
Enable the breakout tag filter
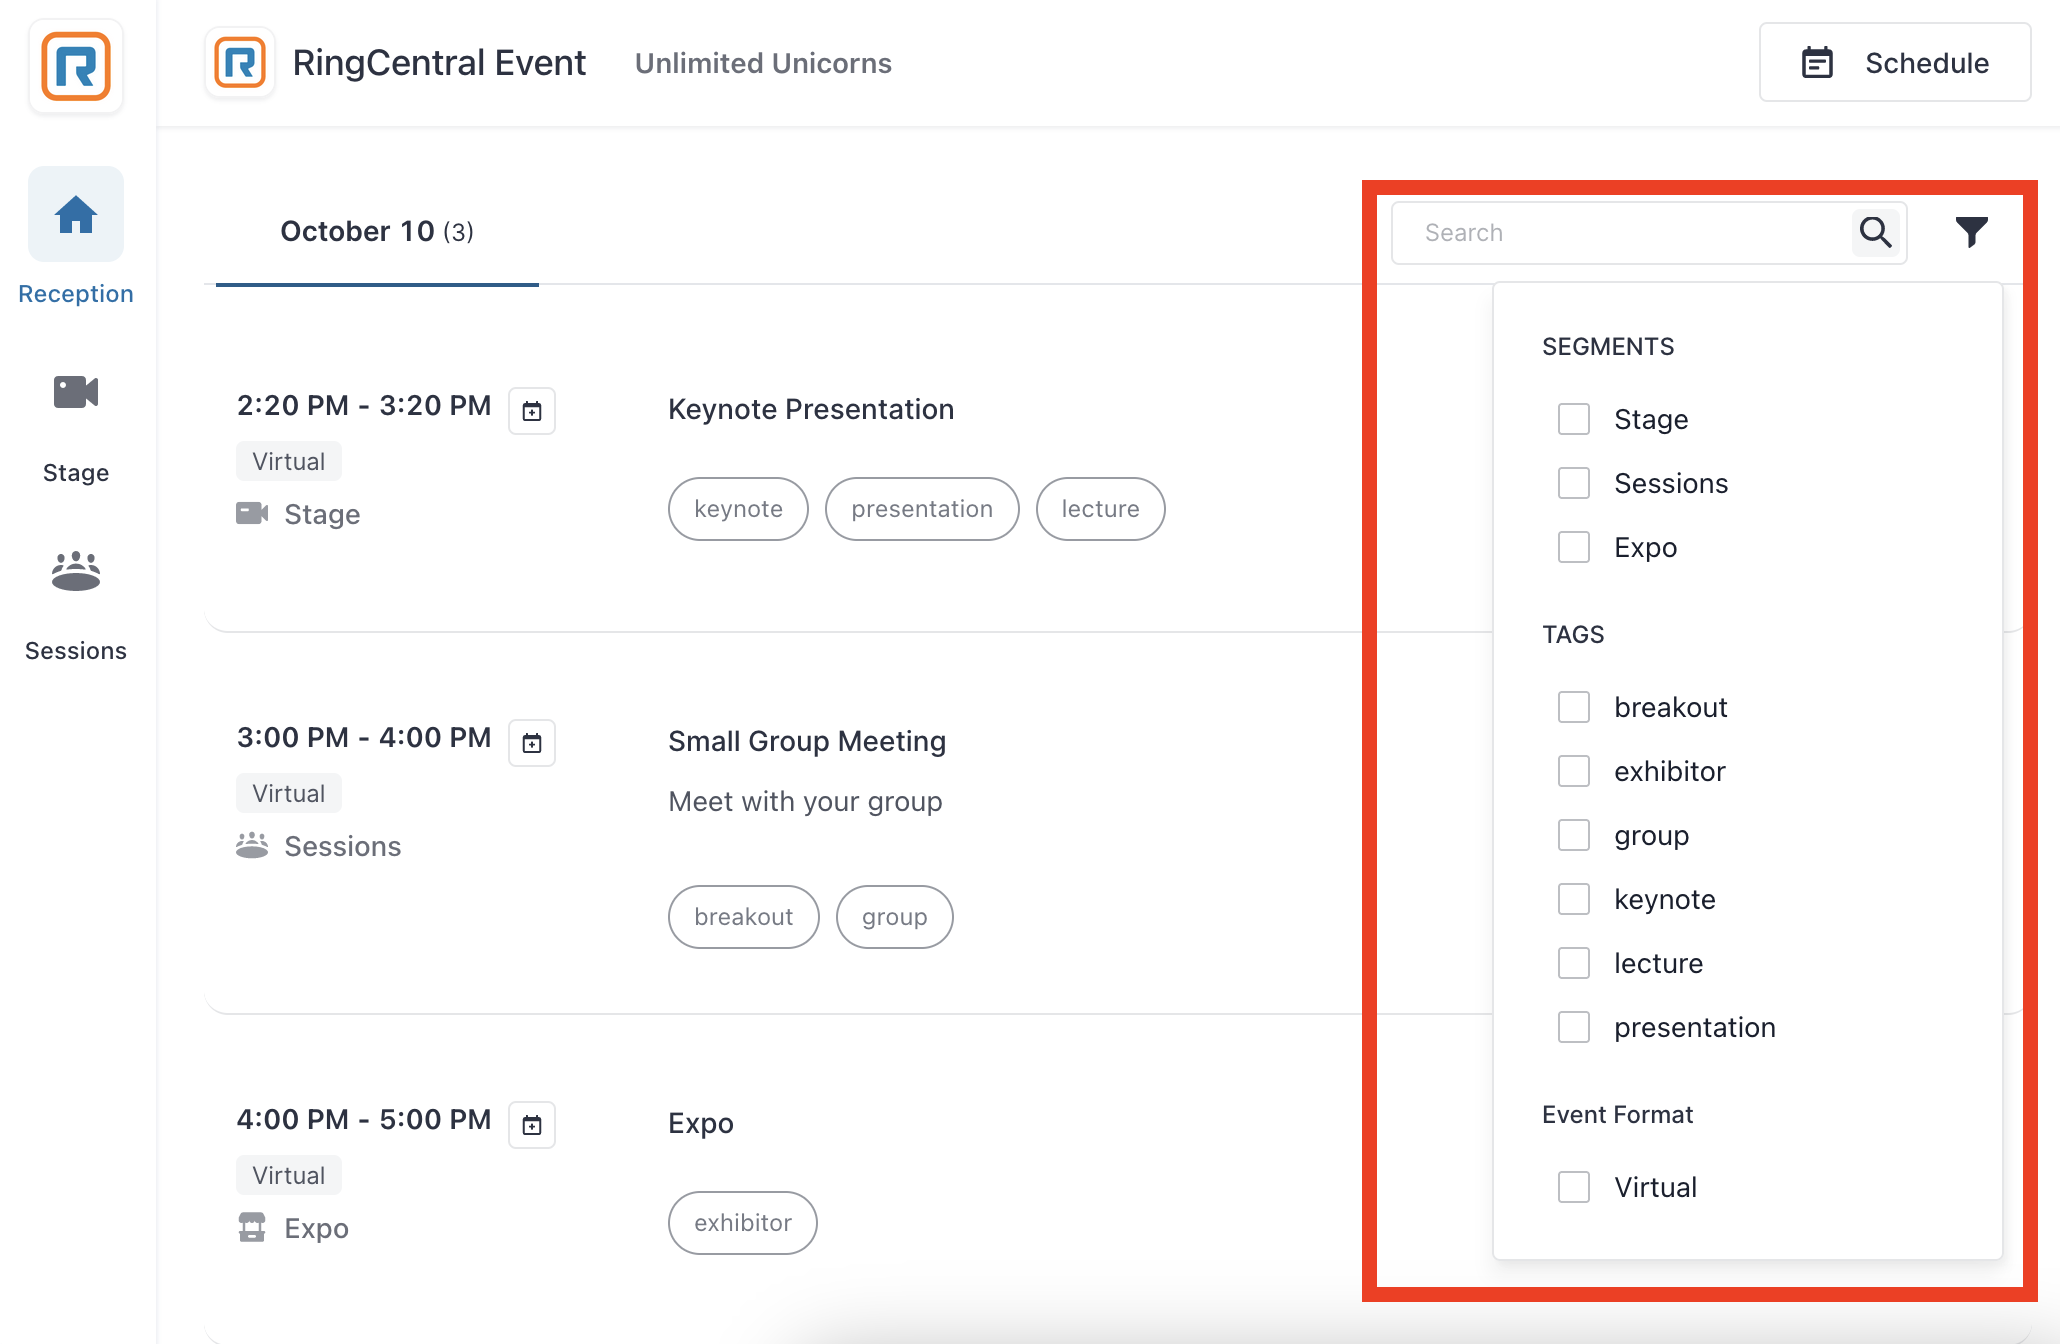point(1574,707)
